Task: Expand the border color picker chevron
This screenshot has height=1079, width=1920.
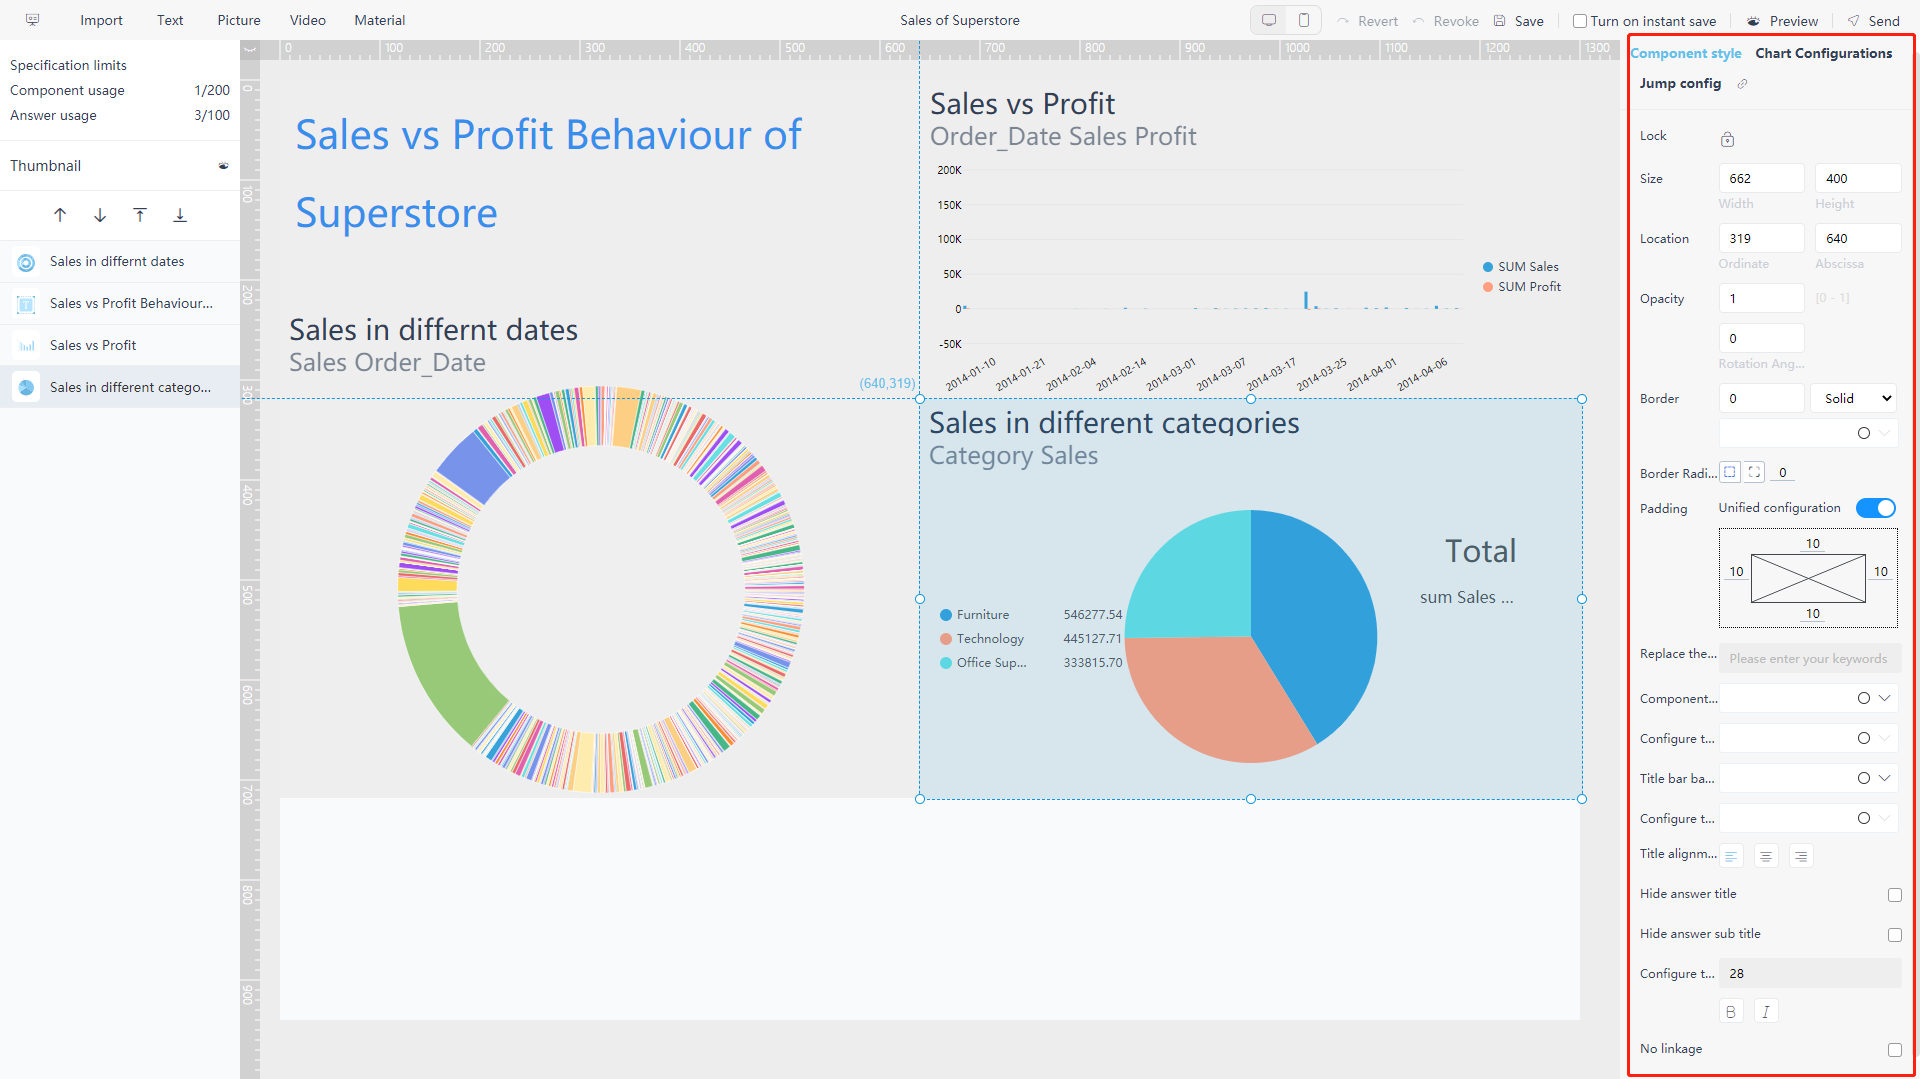Action: coord(1885,433)
